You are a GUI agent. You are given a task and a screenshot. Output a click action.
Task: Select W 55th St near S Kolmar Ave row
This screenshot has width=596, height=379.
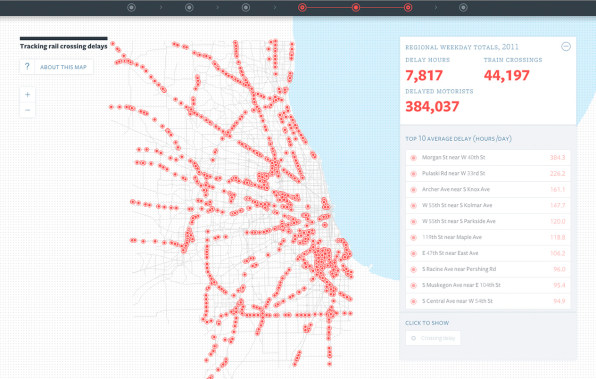tap(488, 205)
